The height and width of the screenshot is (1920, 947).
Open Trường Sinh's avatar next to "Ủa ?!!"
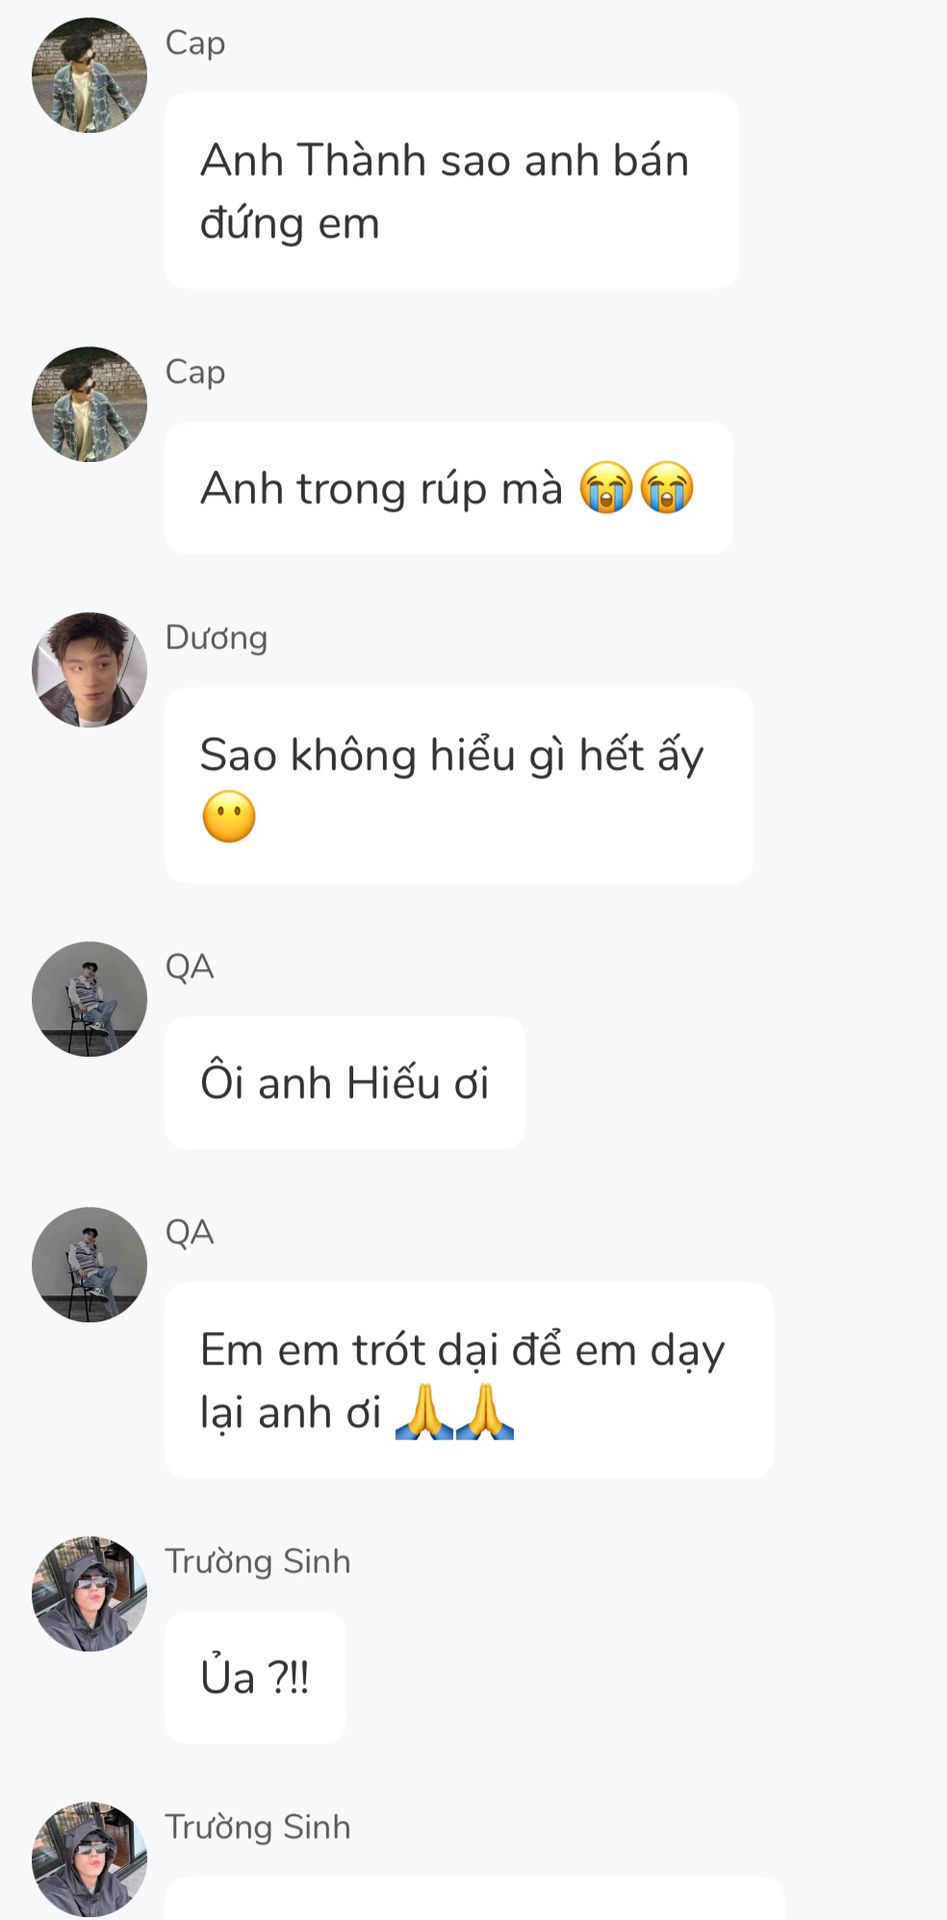(x=89, y=1594)
